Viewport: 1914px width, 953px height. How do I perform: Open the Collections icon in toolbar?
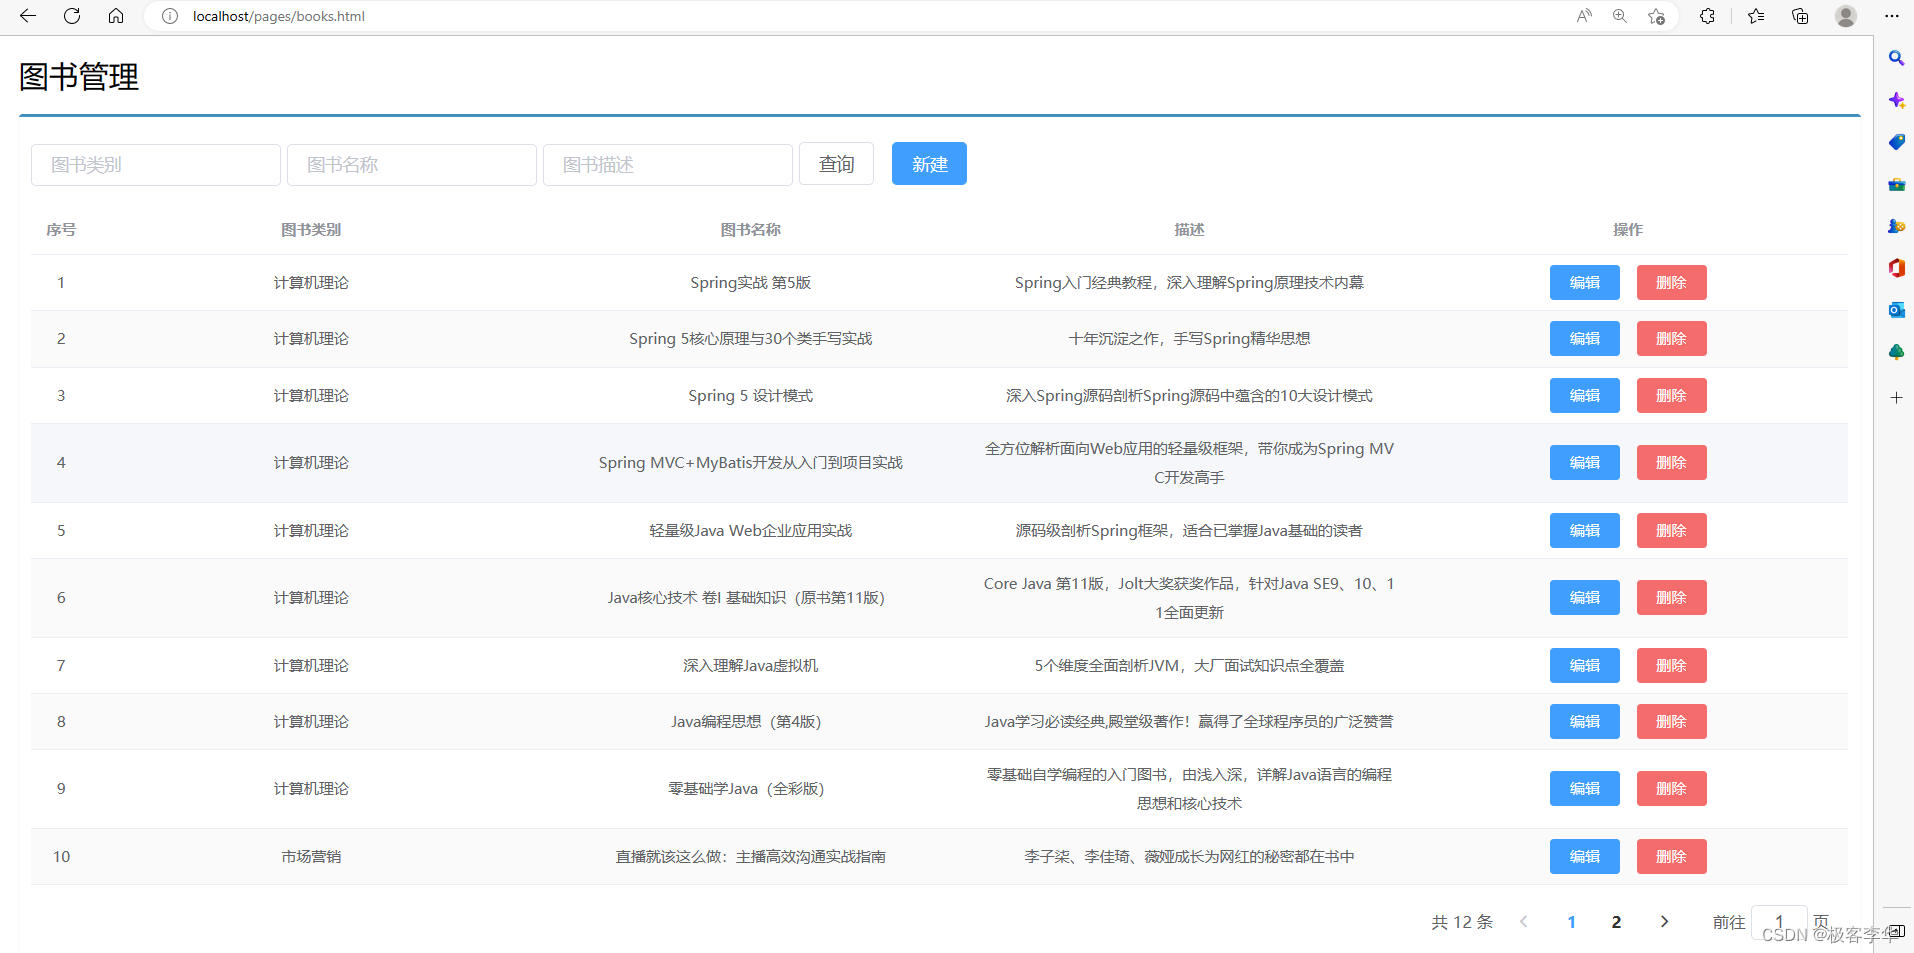1799,16
